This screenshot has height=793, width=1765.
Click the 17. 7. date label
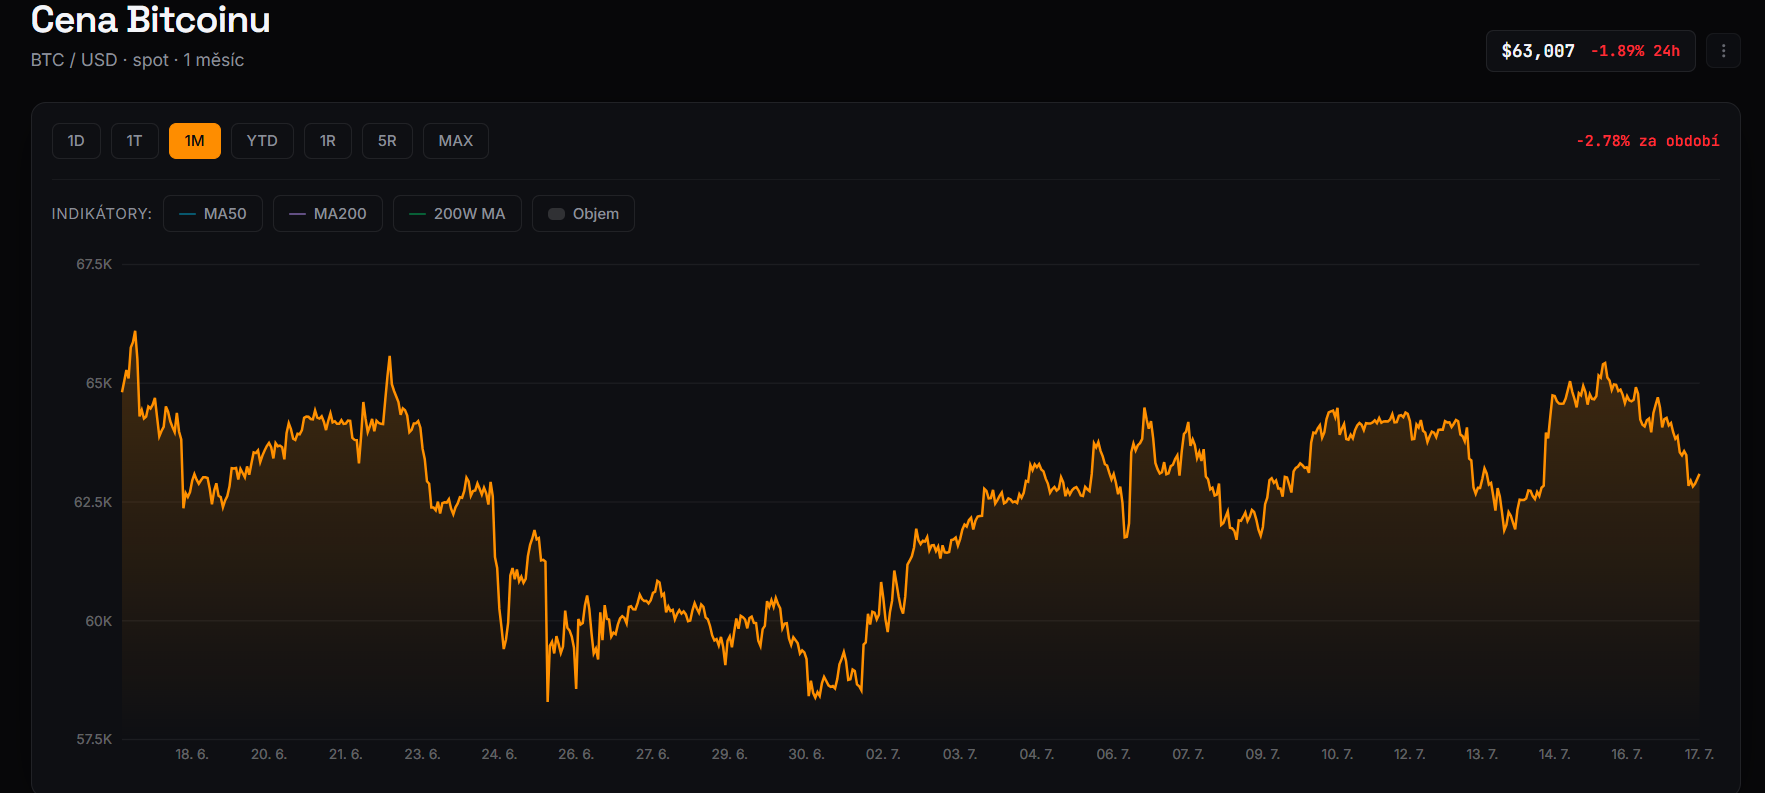point(1699,754)
